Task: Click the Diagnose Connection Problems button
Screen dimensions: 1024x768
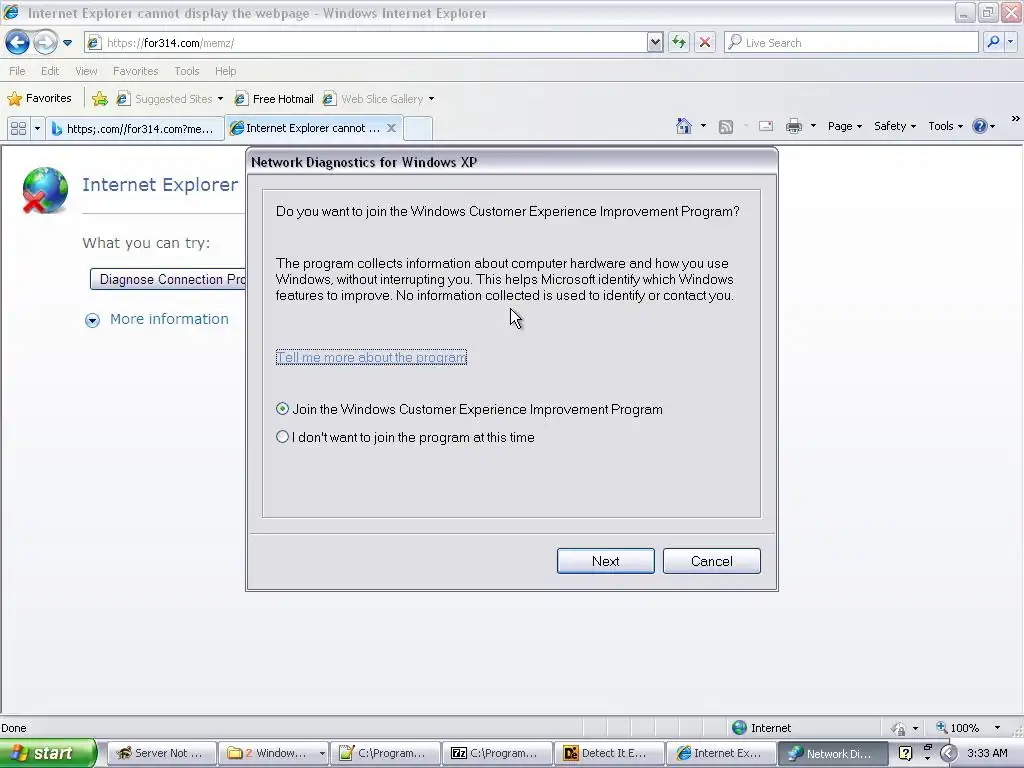Action: pos(168,280)
